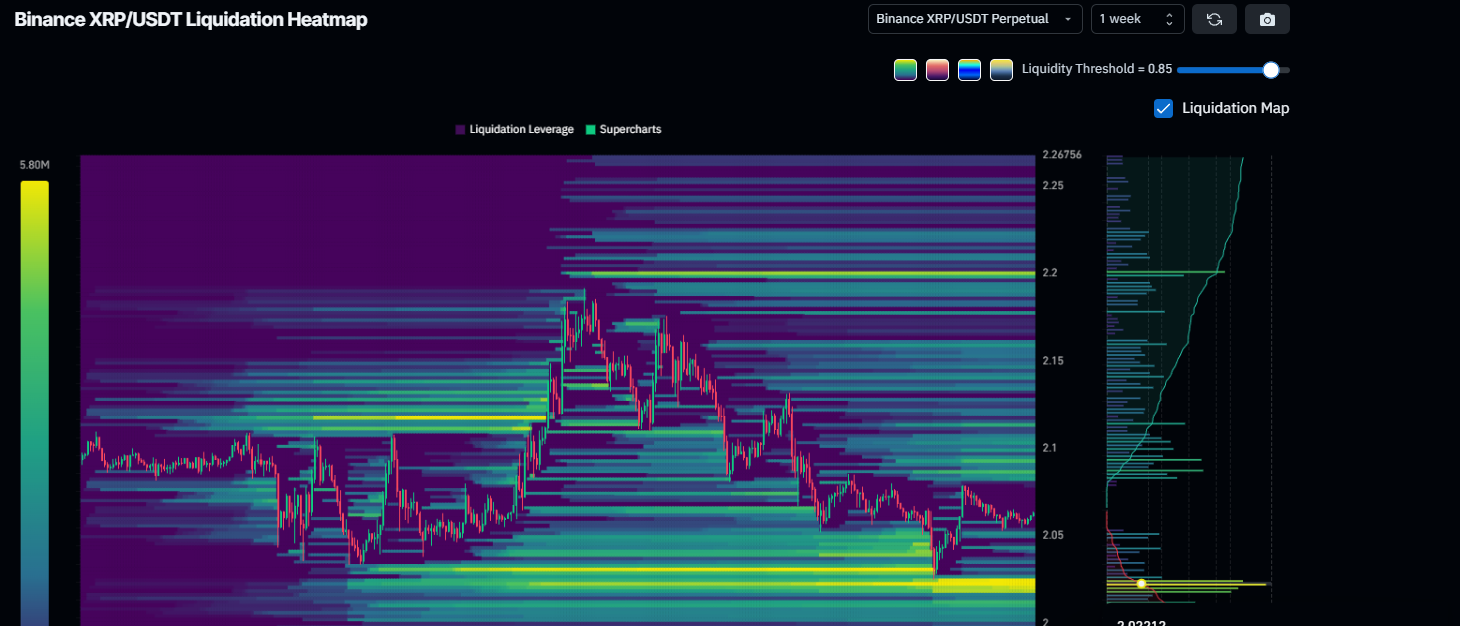This screenshot has height=626, width=1460.
Task: Uncheck the Liquidation Map checkbox
Action: [1163, 108]
